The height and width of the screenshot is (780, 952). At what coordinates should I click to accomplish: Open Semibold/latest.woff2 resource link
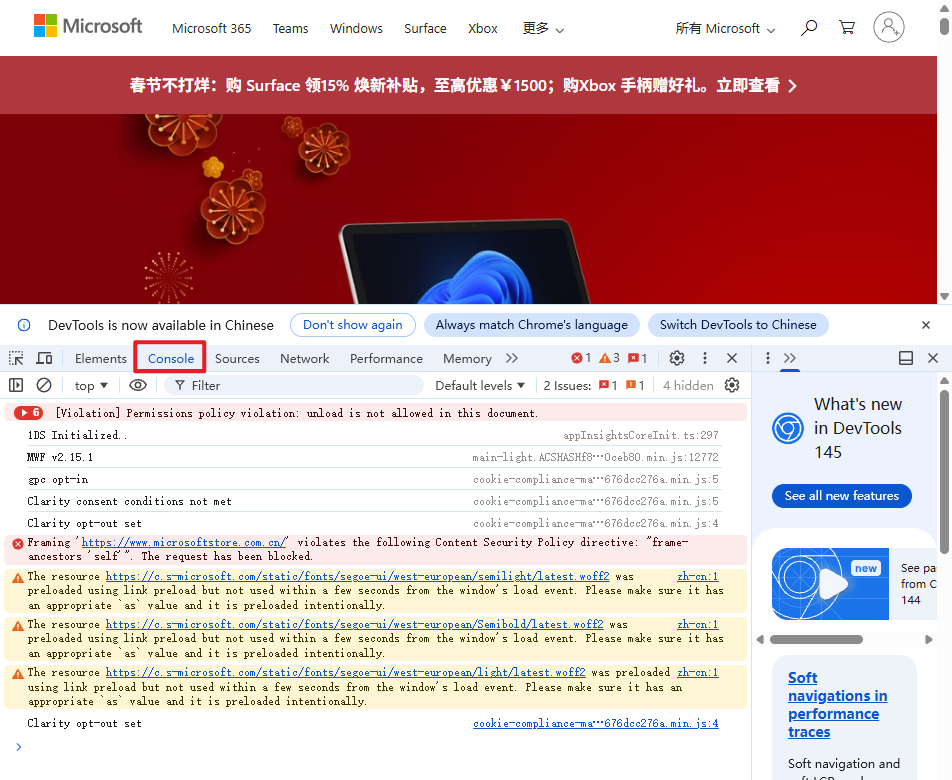[355, 624]
